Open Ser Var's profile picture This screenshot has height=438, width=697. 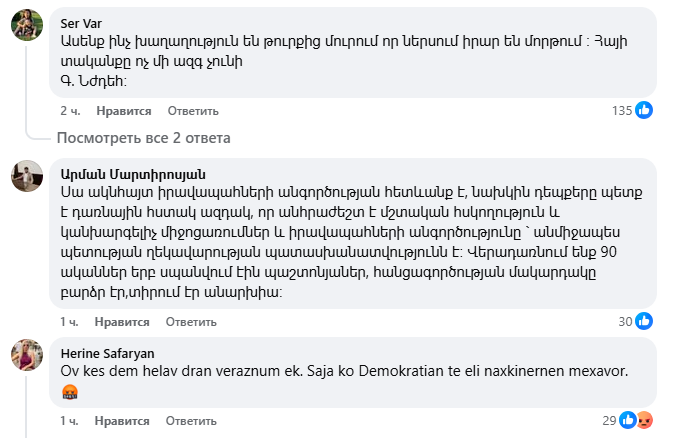pos(26,25)
